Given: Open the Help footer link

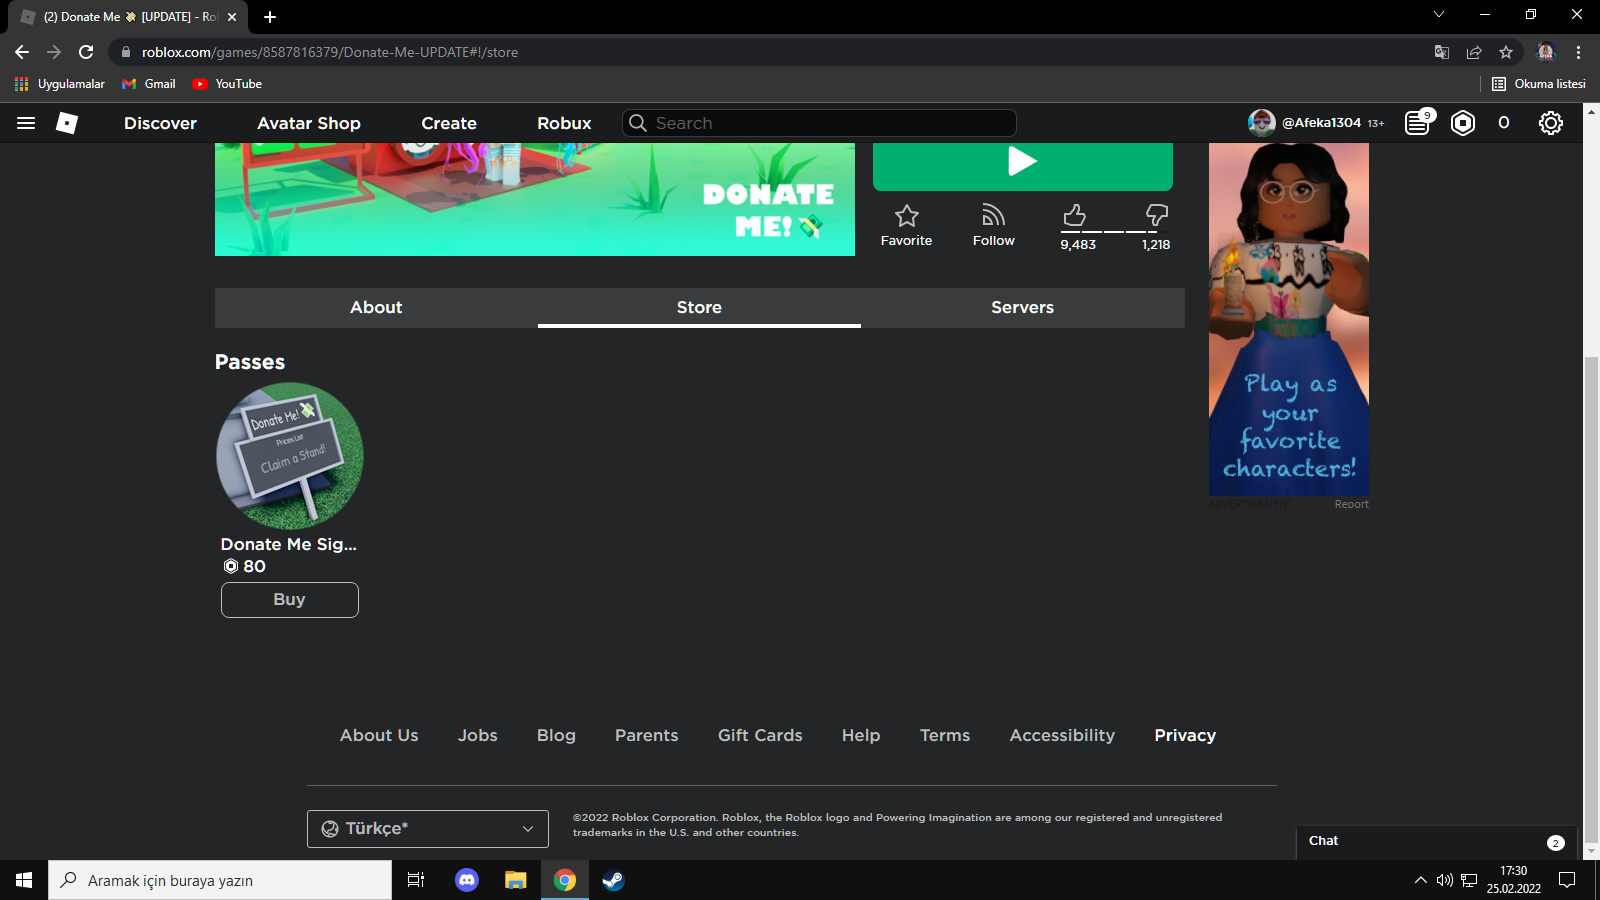Looking at the screenshot, I should pyautogui.click(x=861, y=735).
